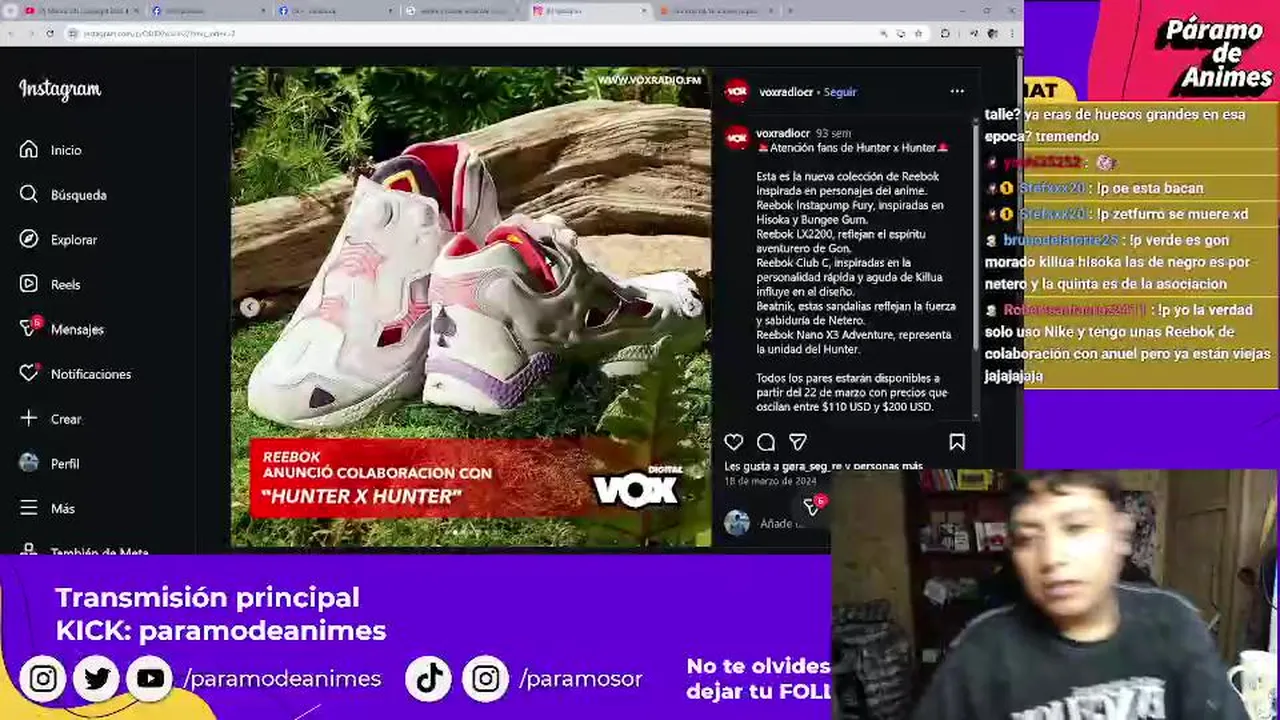Open a new browser tab
1280x720 pixels.
coord(790,11)
